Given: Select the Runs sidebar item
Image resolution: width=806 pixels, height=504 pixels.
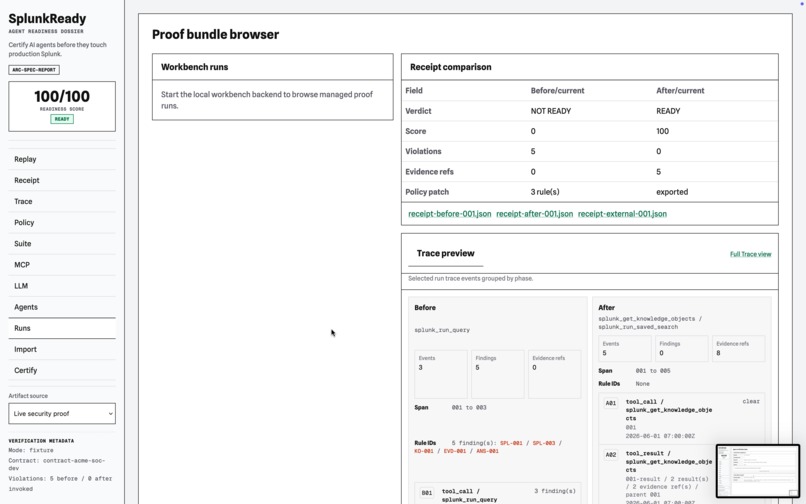Looking at the screenshot, I should point(62,328).
